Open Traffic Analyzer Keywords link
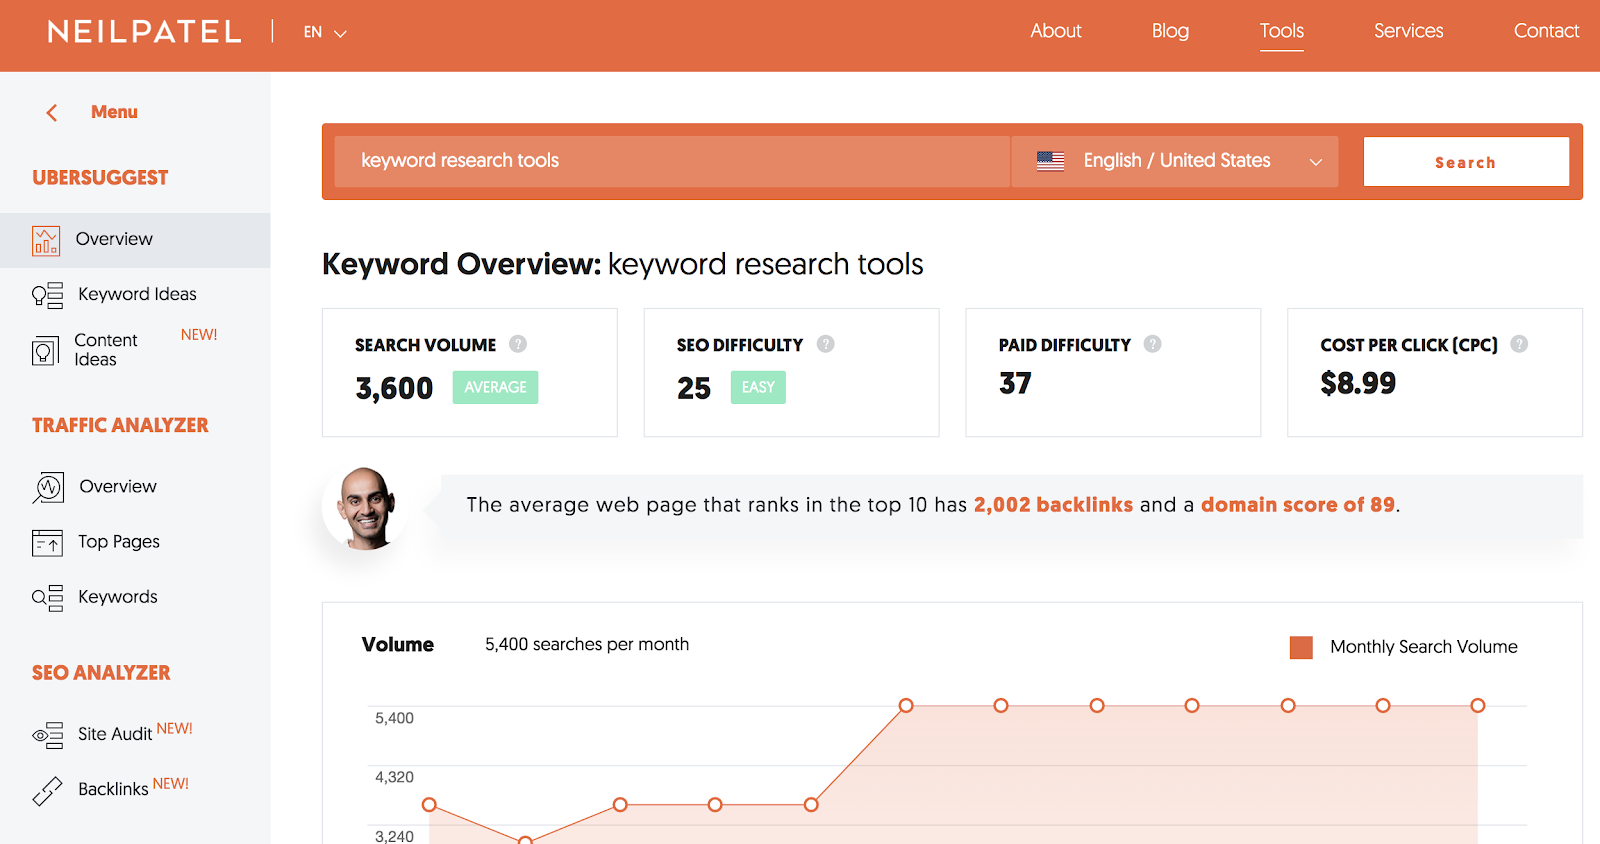 118,597
